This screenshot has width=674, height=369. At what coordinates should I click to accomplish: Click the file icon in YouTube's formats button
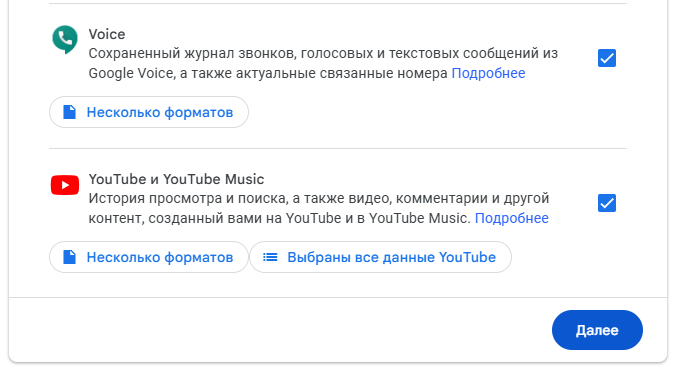coord(69,257)
